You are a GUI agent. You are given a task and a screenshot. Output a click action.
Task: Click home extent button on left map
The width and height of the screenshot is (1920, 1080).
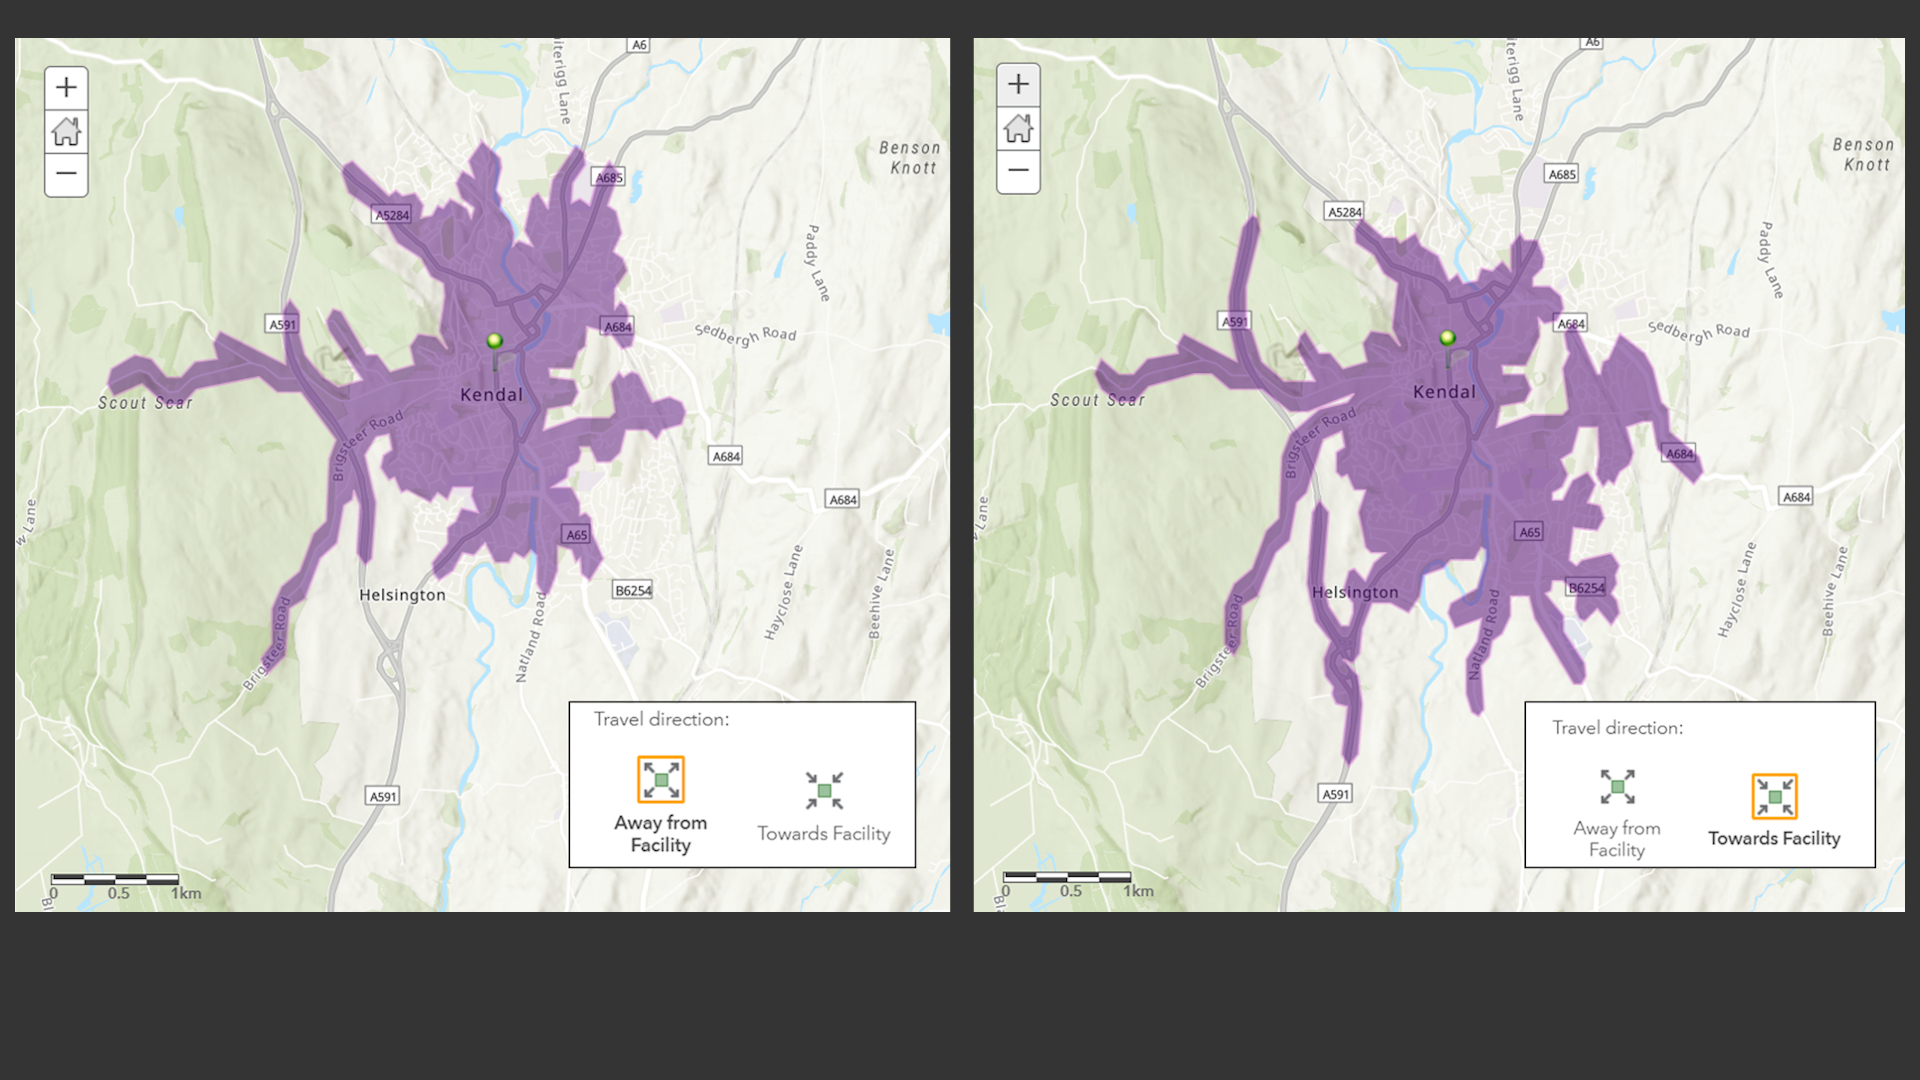coord(66,131)
